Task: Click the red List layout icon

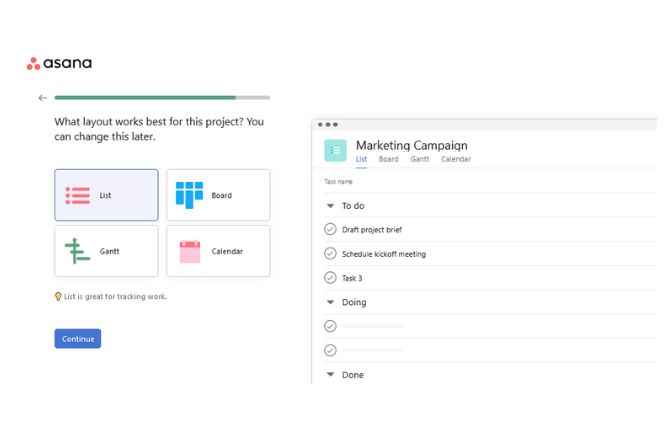Action: pos(78,195)
